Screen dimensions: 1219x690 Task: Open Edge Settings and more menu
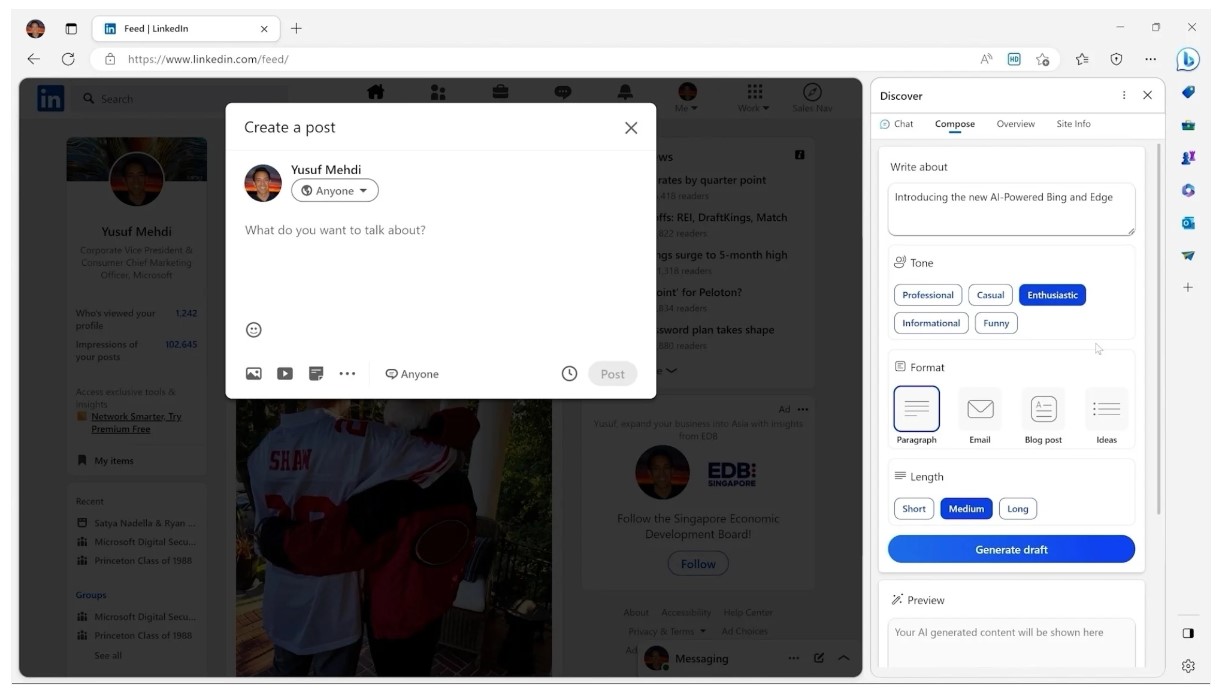[1150, 59]
